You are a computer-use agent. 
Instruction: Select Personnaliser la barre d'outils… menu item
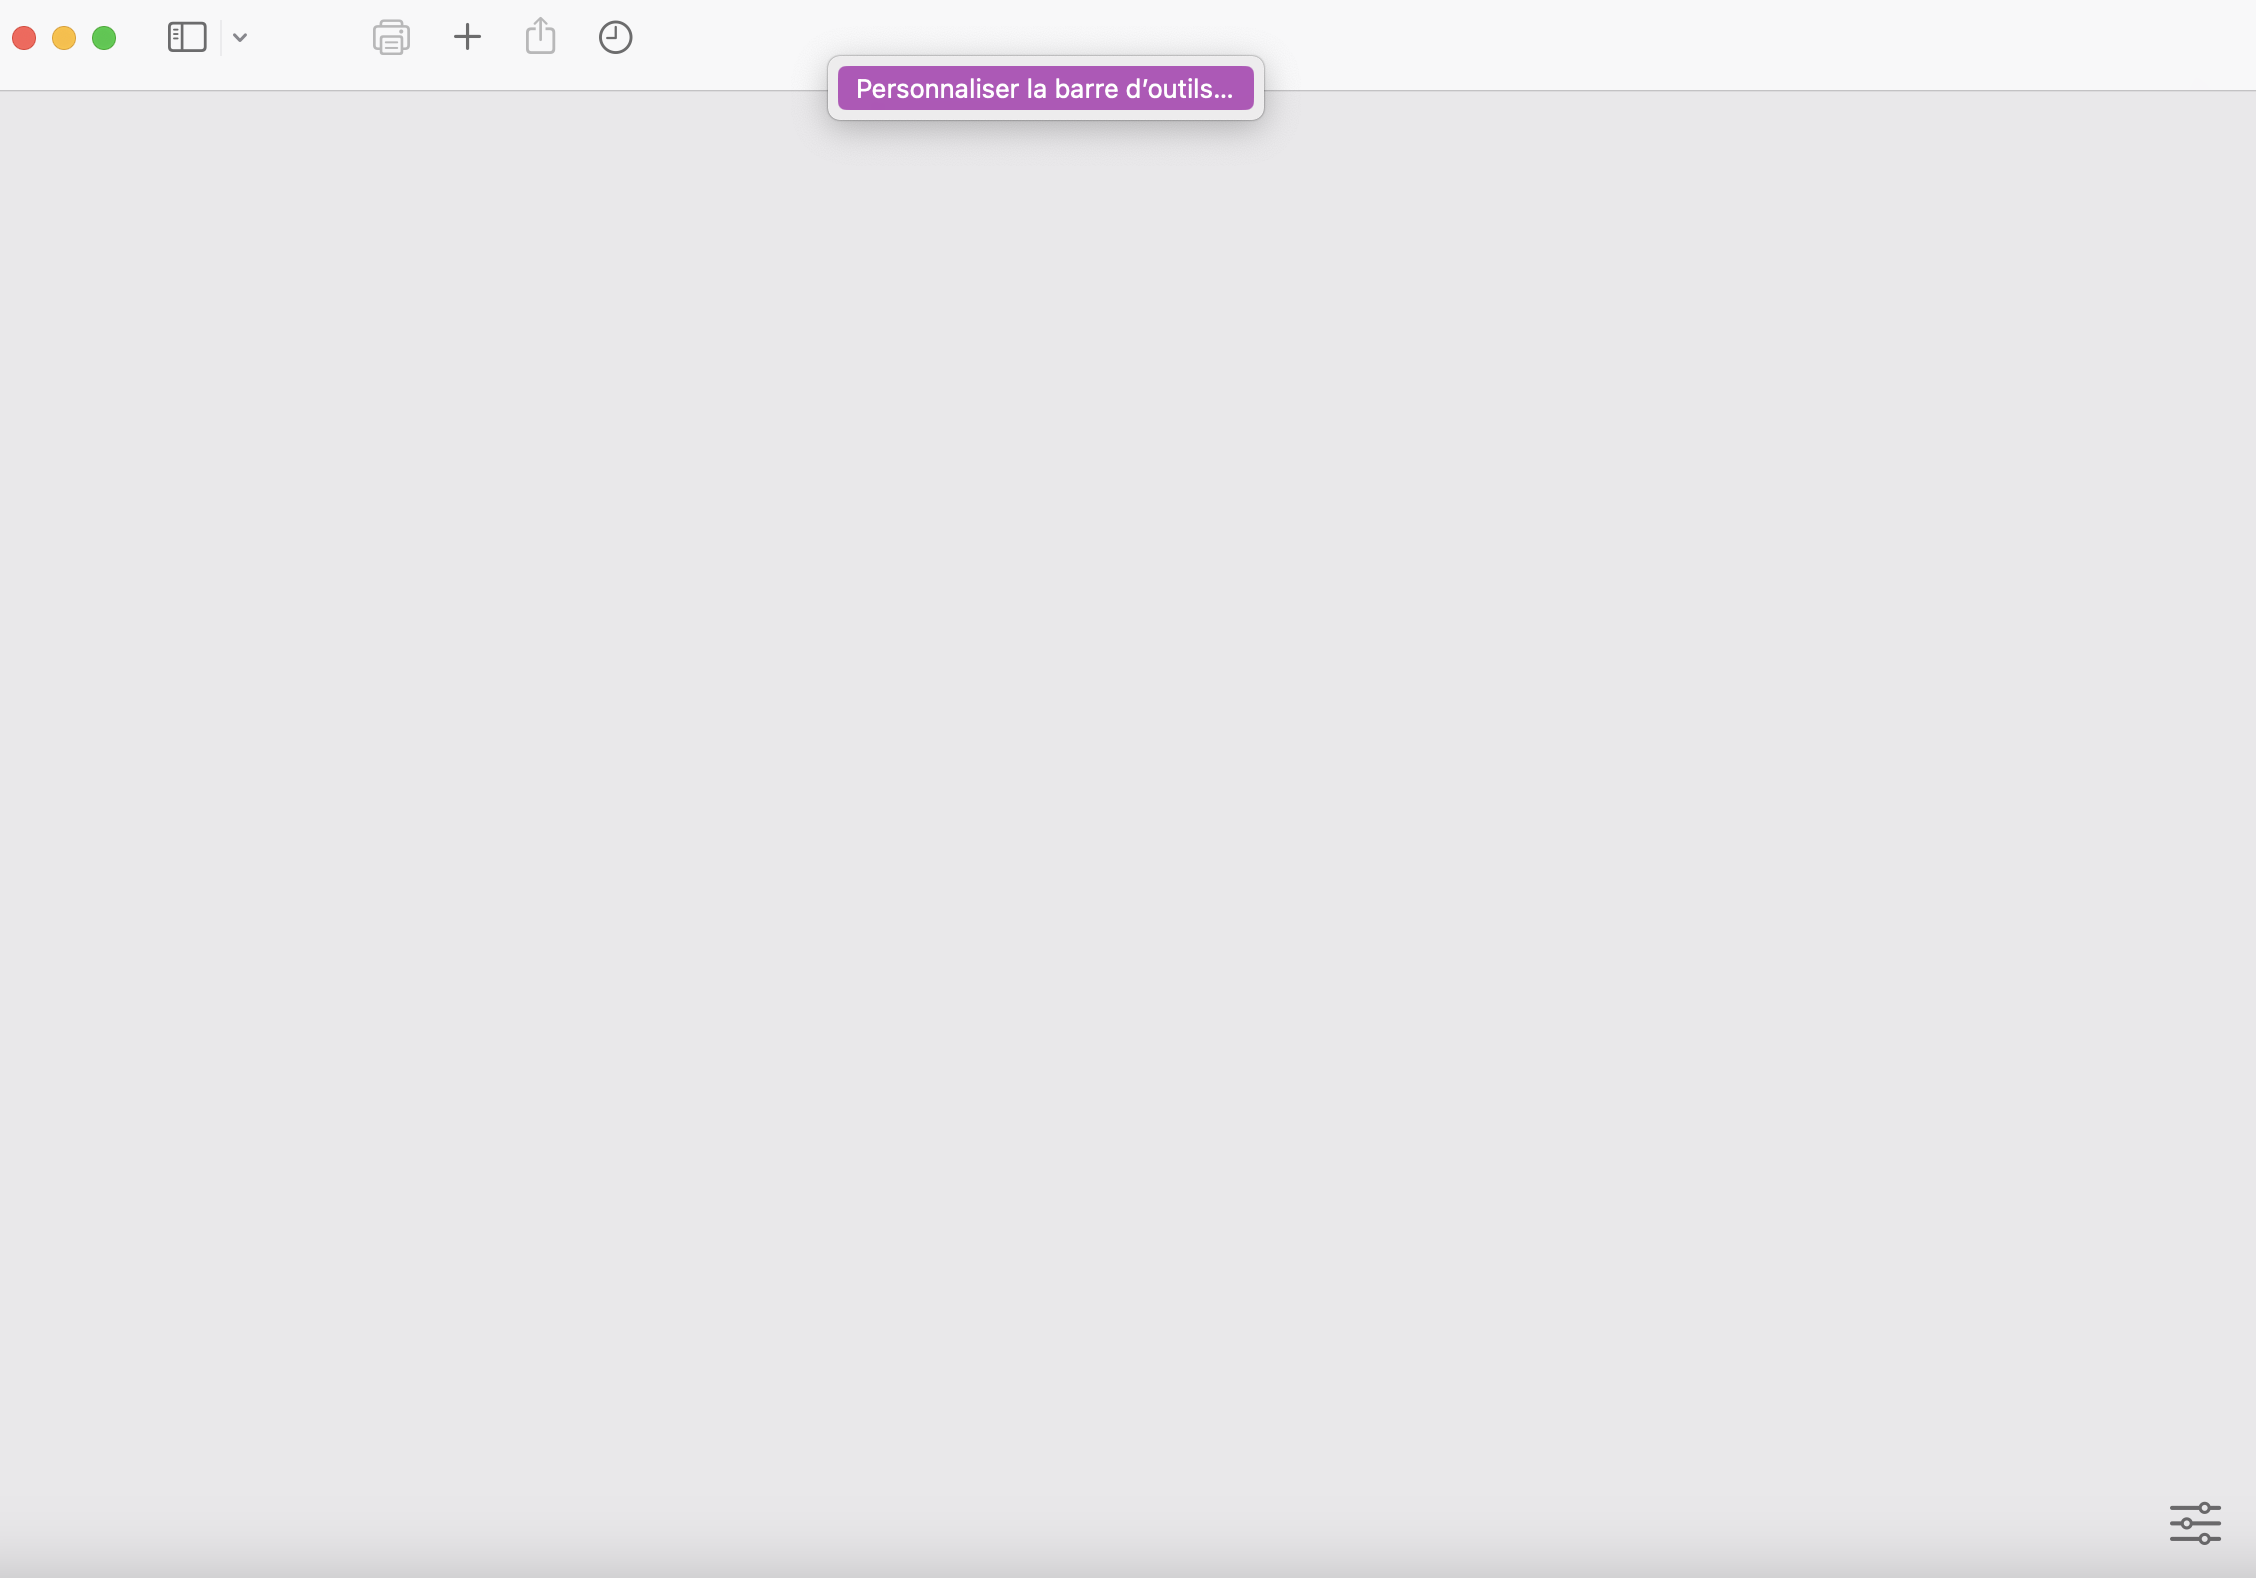1045,89
